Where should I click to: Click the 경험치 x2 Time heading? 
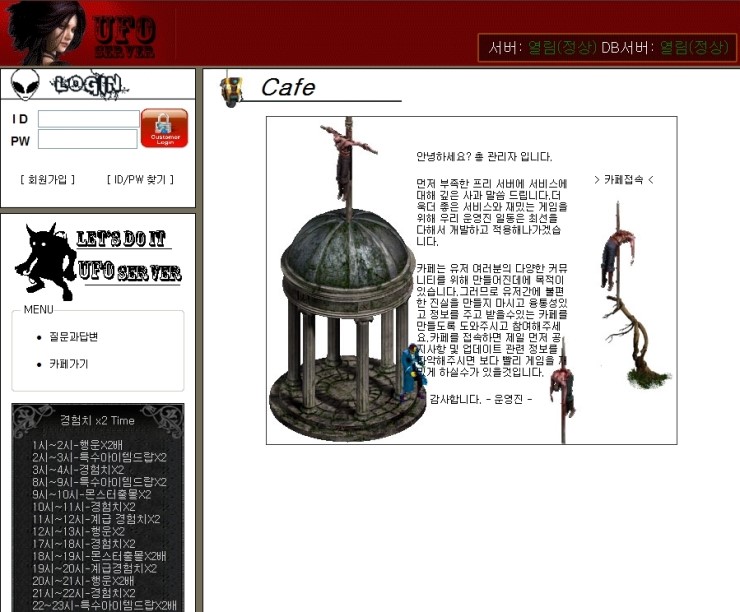click(x=97, y=420)
